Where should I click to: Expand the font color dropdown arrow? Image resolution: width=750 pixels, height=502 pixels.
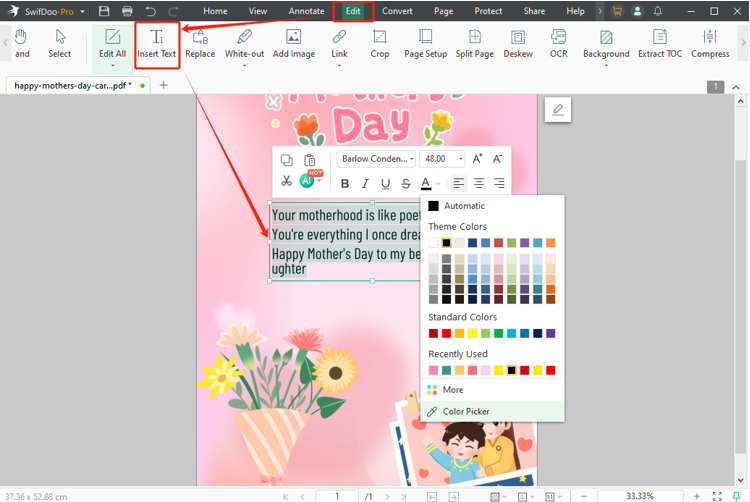438,184
